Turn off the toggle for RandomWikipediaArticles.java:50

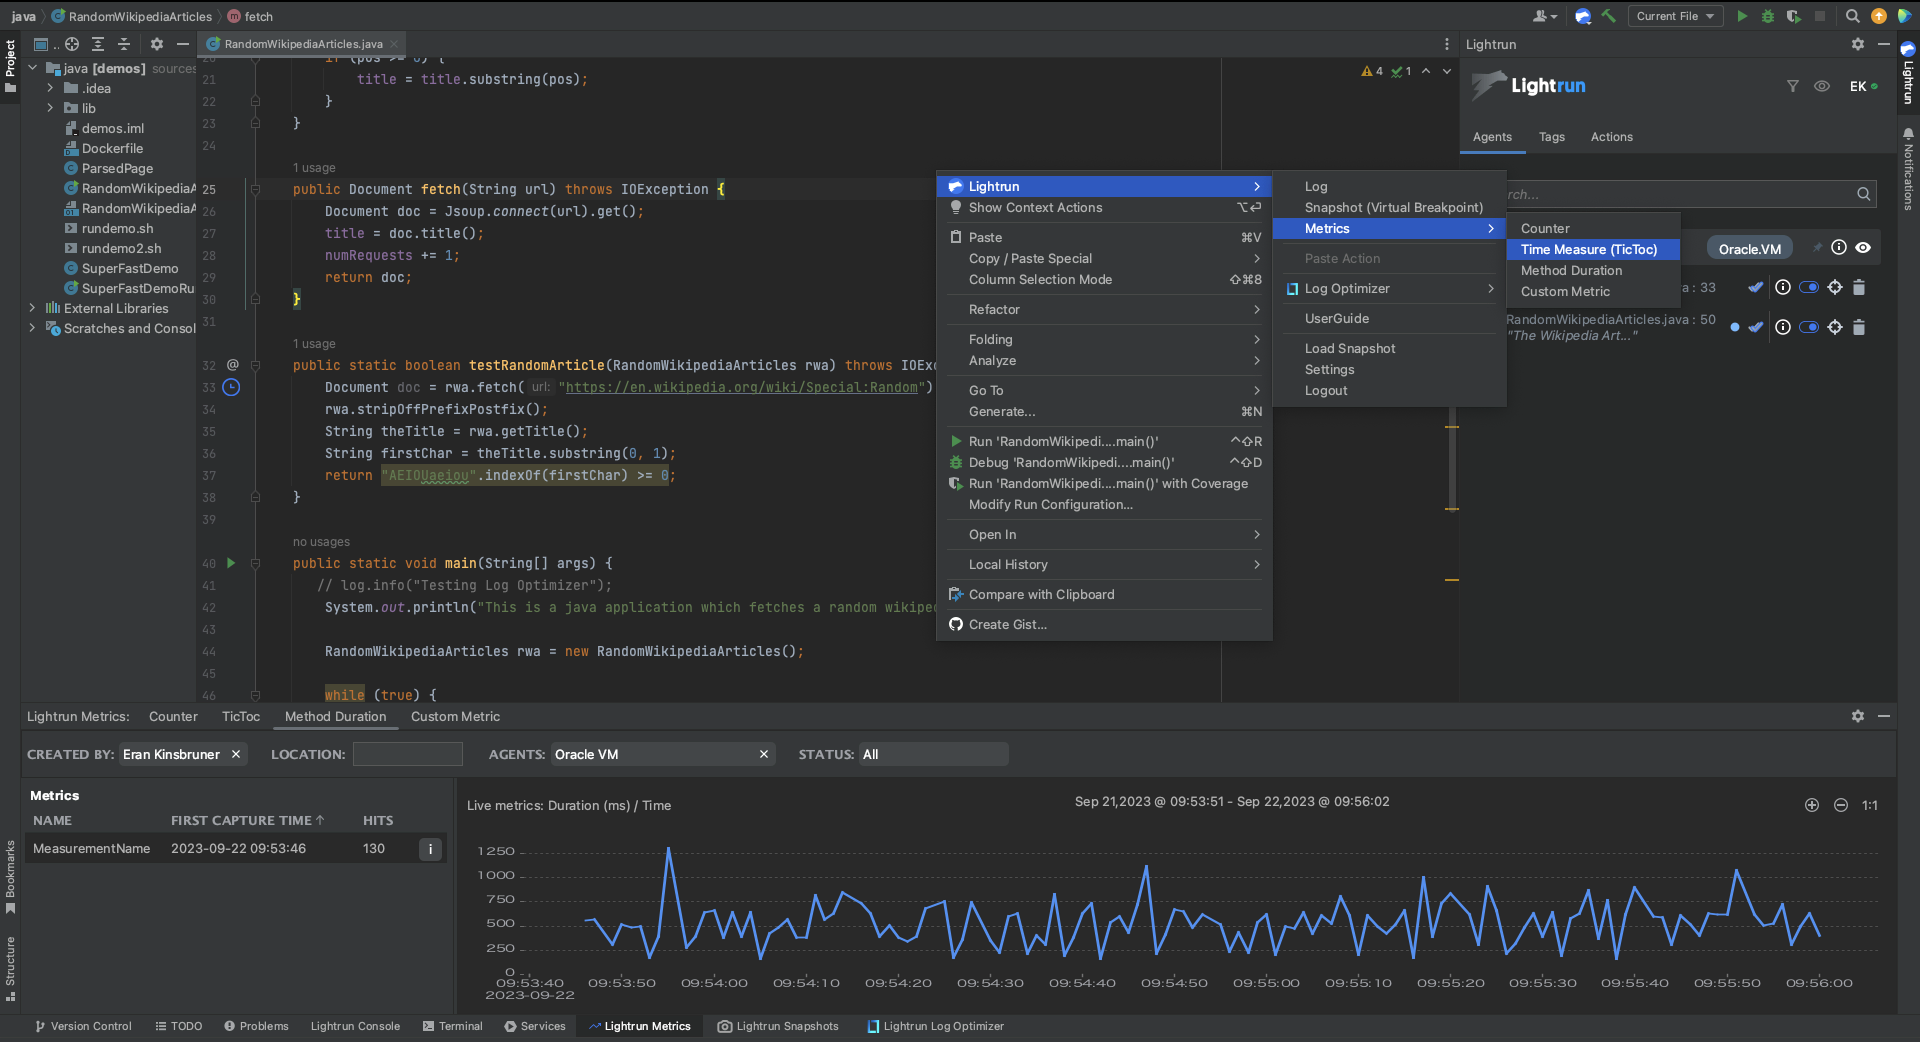pyautogui.click(x=1808, y=327)
